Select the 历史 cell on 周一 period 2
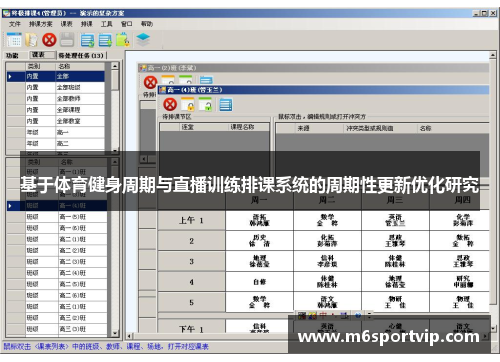The image size is (500, 362). pyautogui.click(x=259, y=241)
